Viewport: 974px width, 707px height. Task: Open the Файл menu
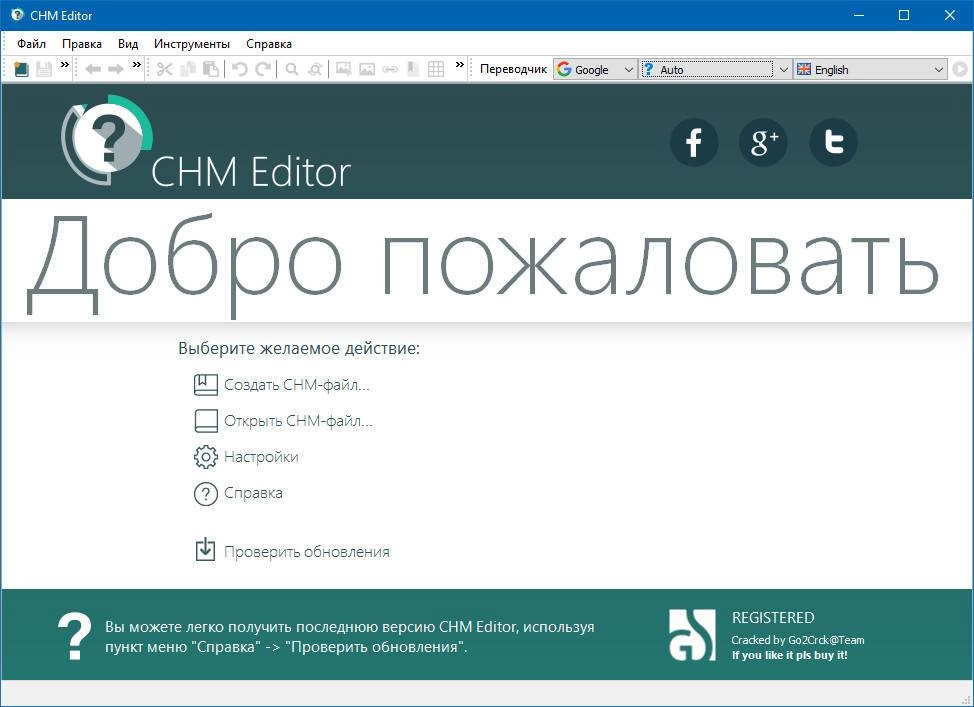pos(32,44)
